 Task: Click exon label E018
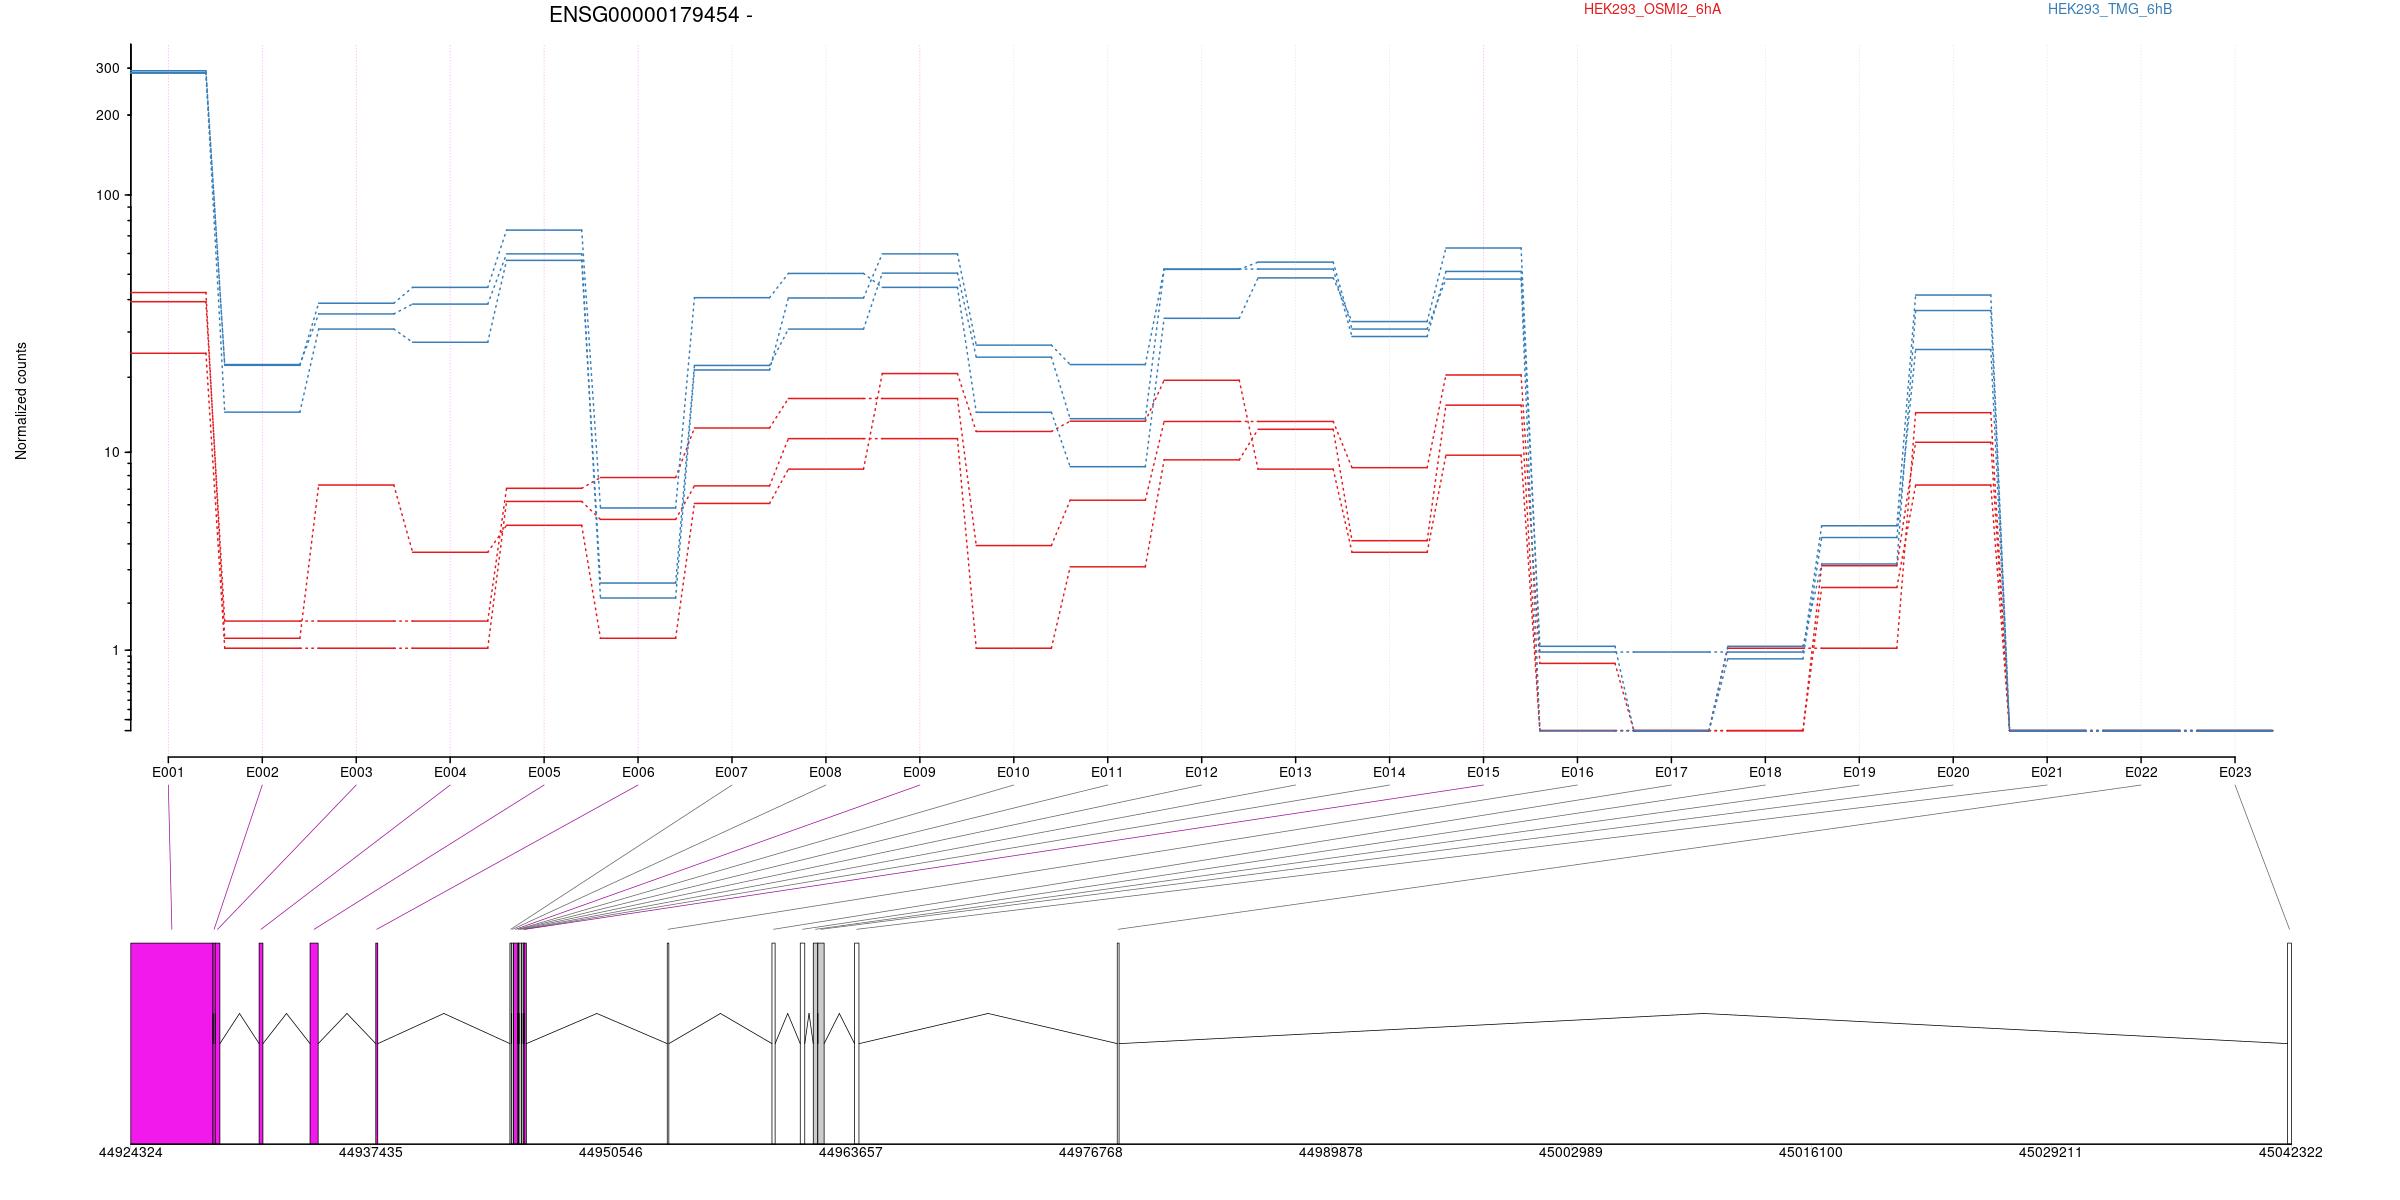(1765, 772)
